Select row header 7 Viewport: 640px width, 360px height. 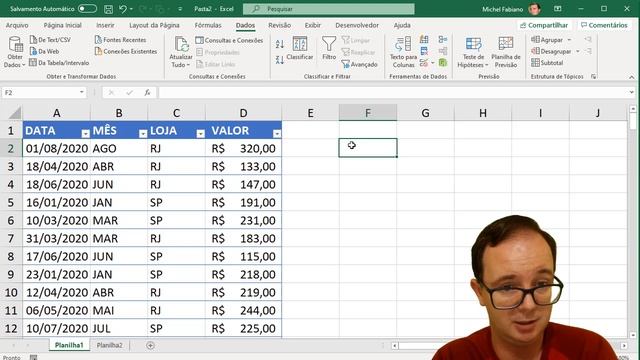click(11, 238)
